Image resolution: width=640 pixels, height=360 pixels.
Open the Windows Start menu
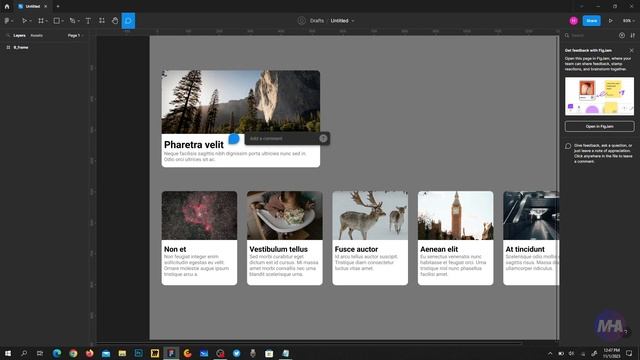pyautogui.click(x=8, y=353)
